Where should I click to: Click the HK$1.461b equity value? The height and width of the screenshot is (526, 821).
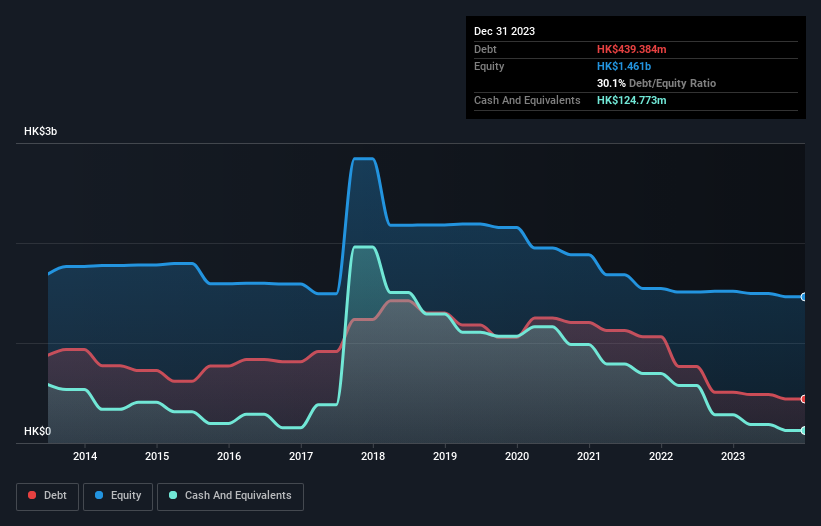click(624, 66)
